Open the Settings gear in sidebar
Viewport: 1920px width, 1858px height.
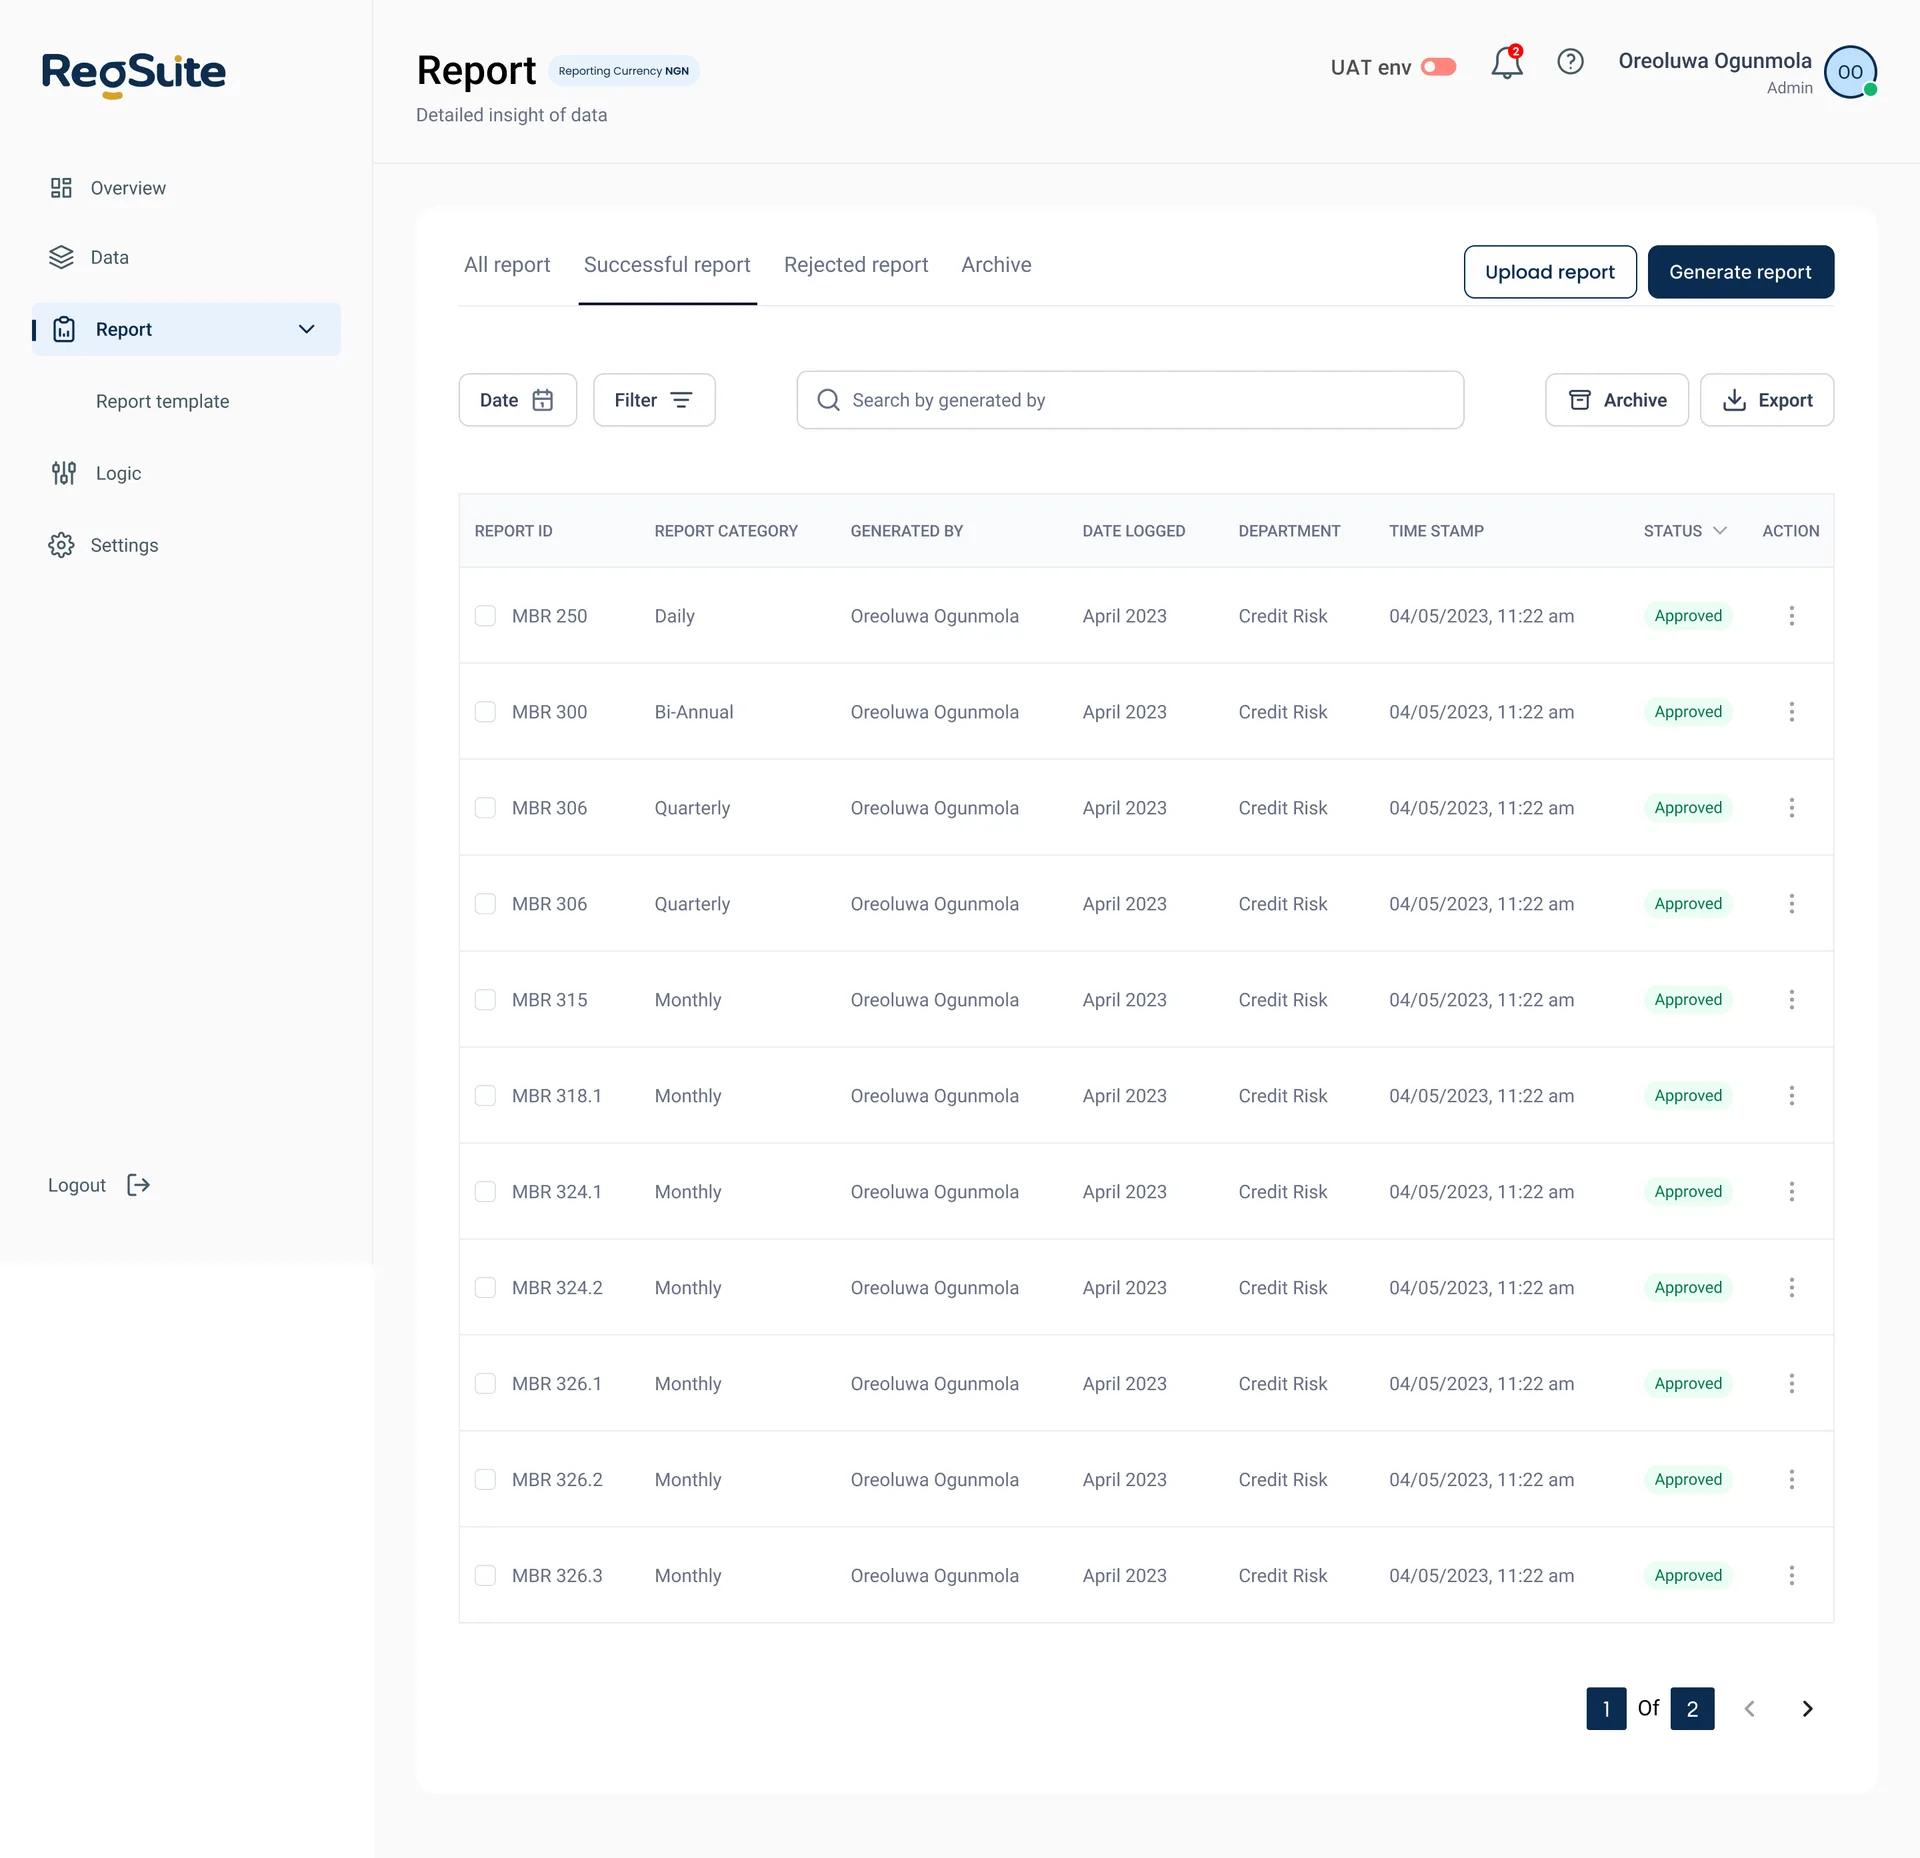pyautogui.click(x=61, y=545)
